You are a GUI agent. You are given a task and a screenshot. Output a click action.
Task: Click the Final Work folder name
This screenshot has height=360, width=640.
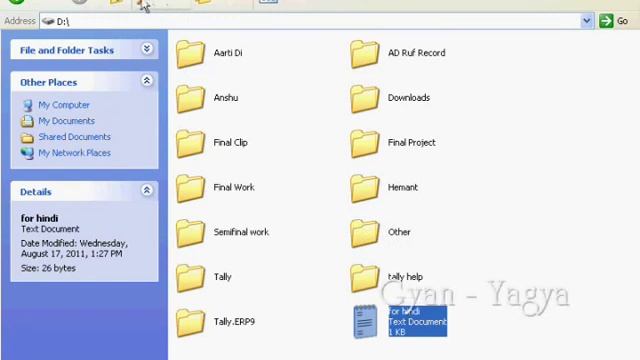click(234, 187)
